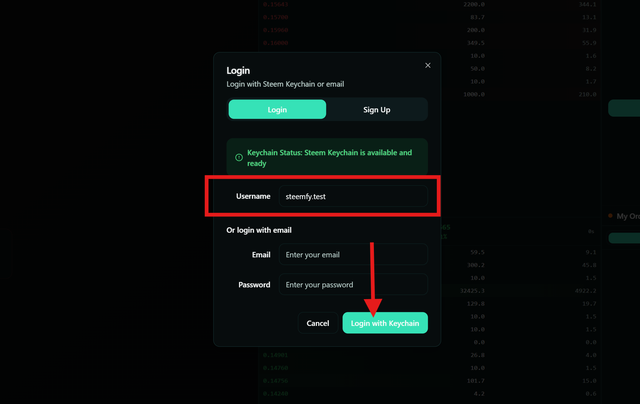Click the orange dot beside My Orders
The height and width of the screenshot is (404, 640).
coord(610,215)
